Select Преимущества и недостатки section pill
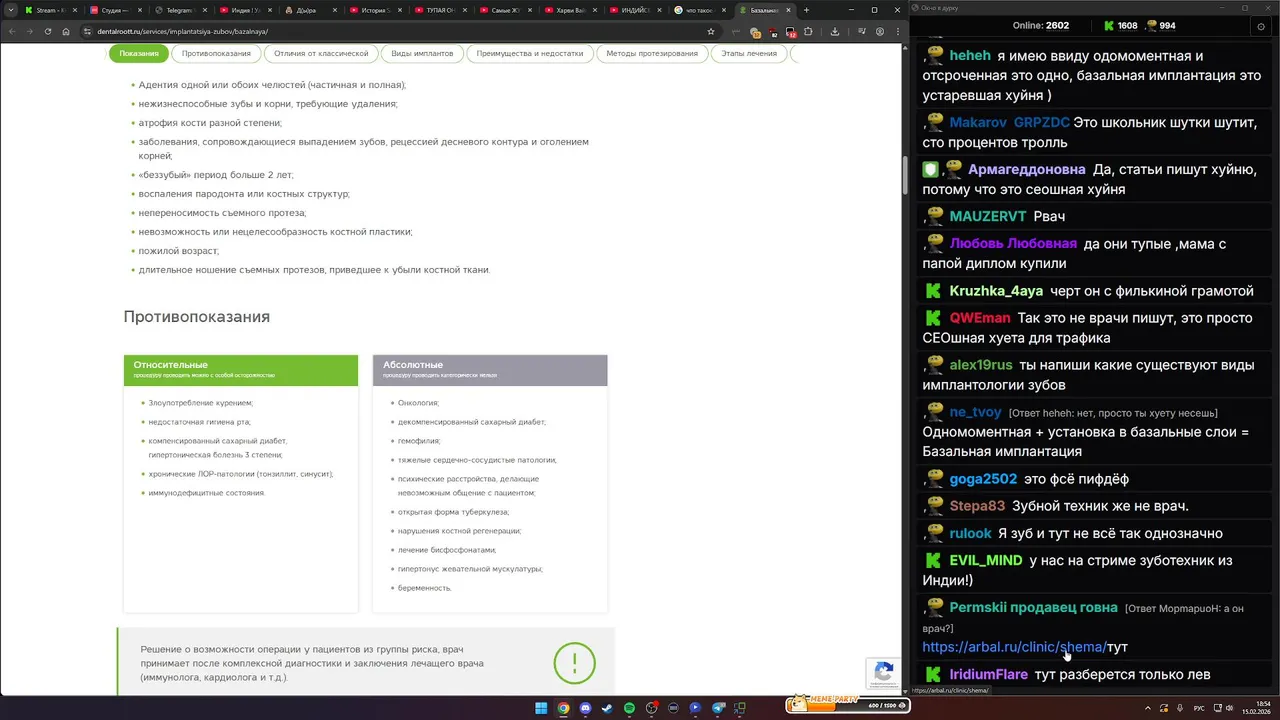The height and width of the screenshot is (720, 1280). pos(529,53)
